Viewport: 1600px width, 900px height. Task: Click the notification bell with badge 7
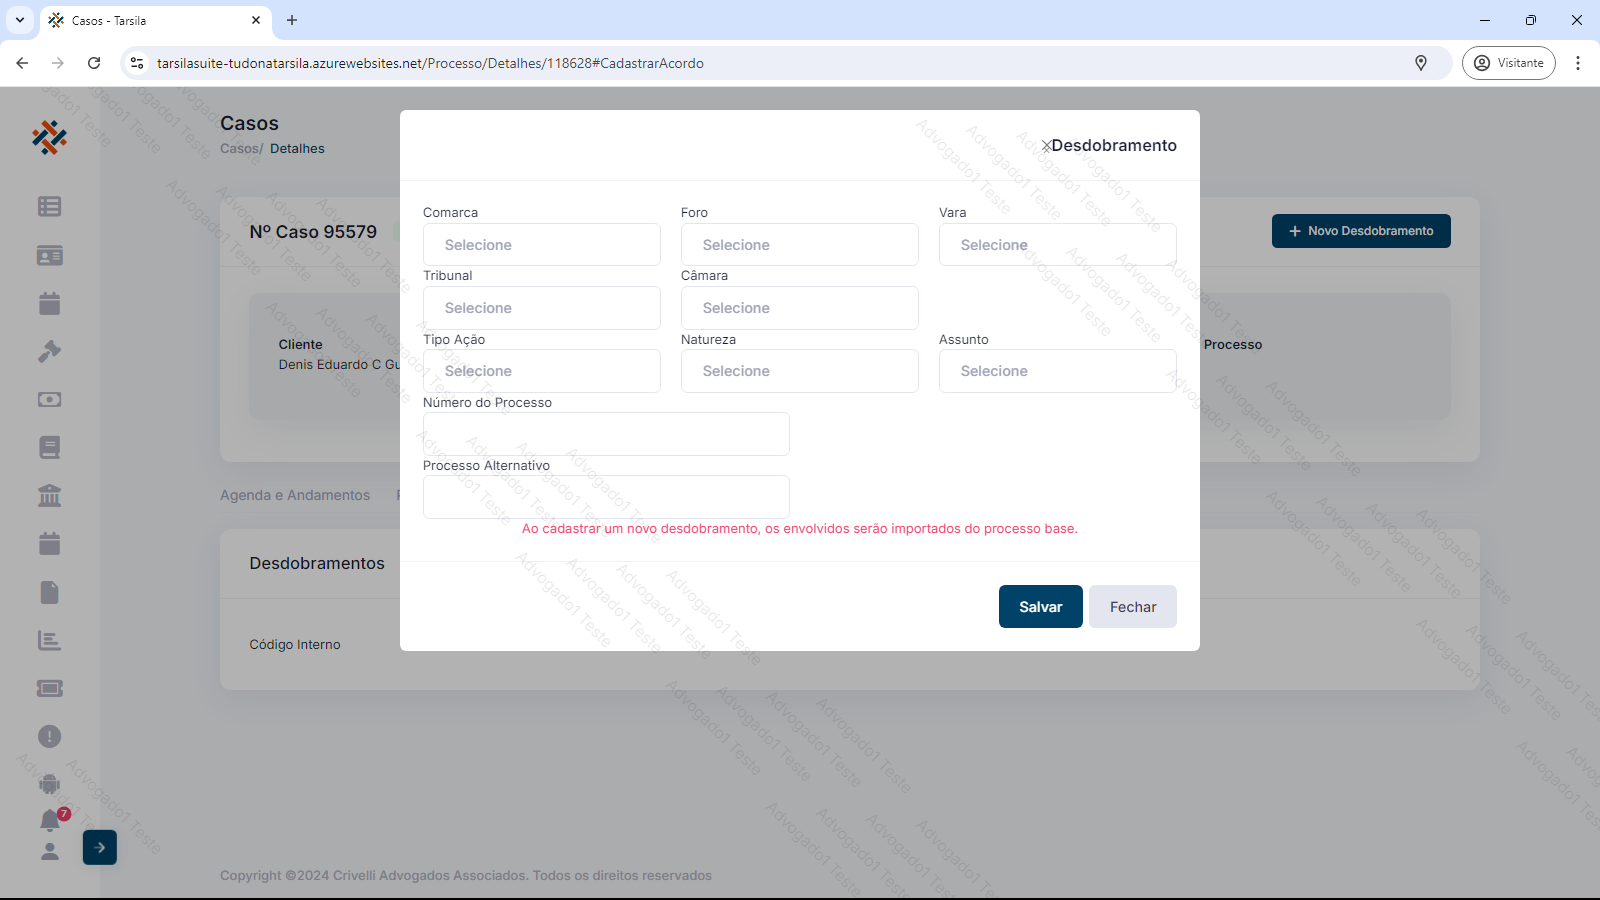(50, 820)
